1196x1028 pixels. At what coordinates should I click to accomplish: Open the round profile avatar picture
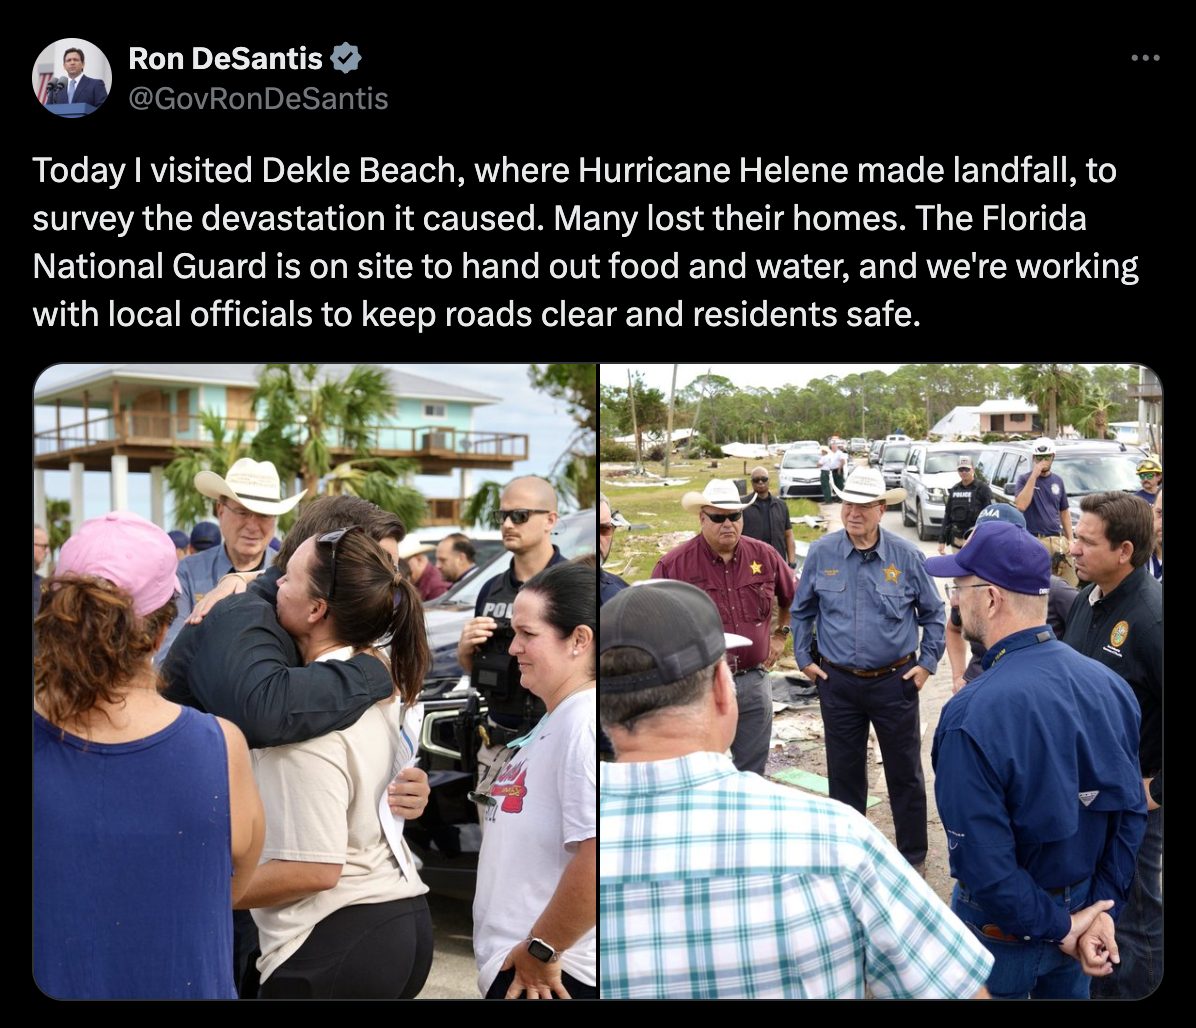coord(72,78)
